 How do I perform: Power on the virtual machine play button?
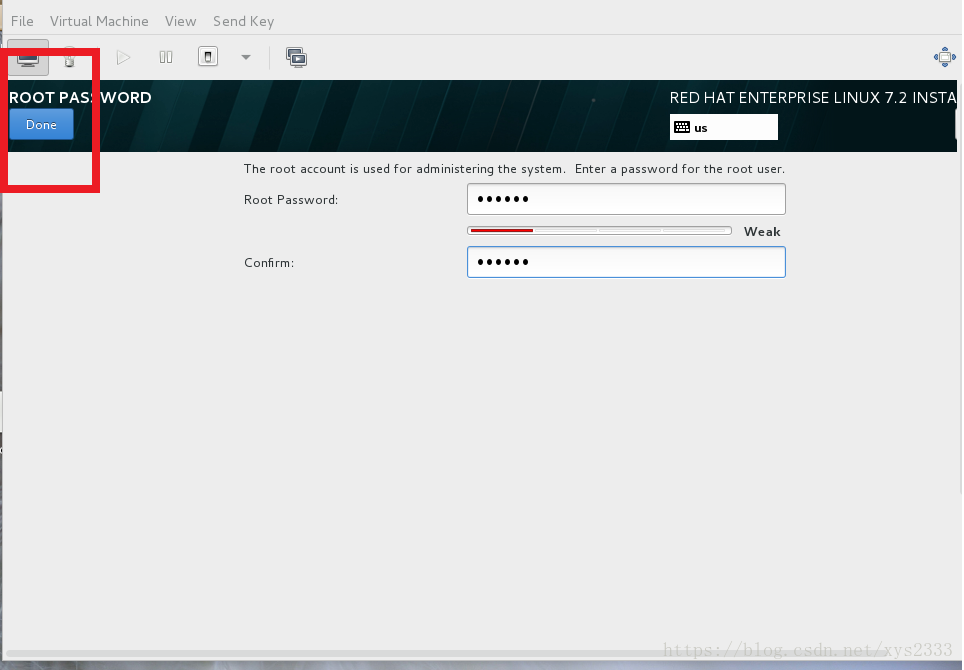tap(124, 58)
